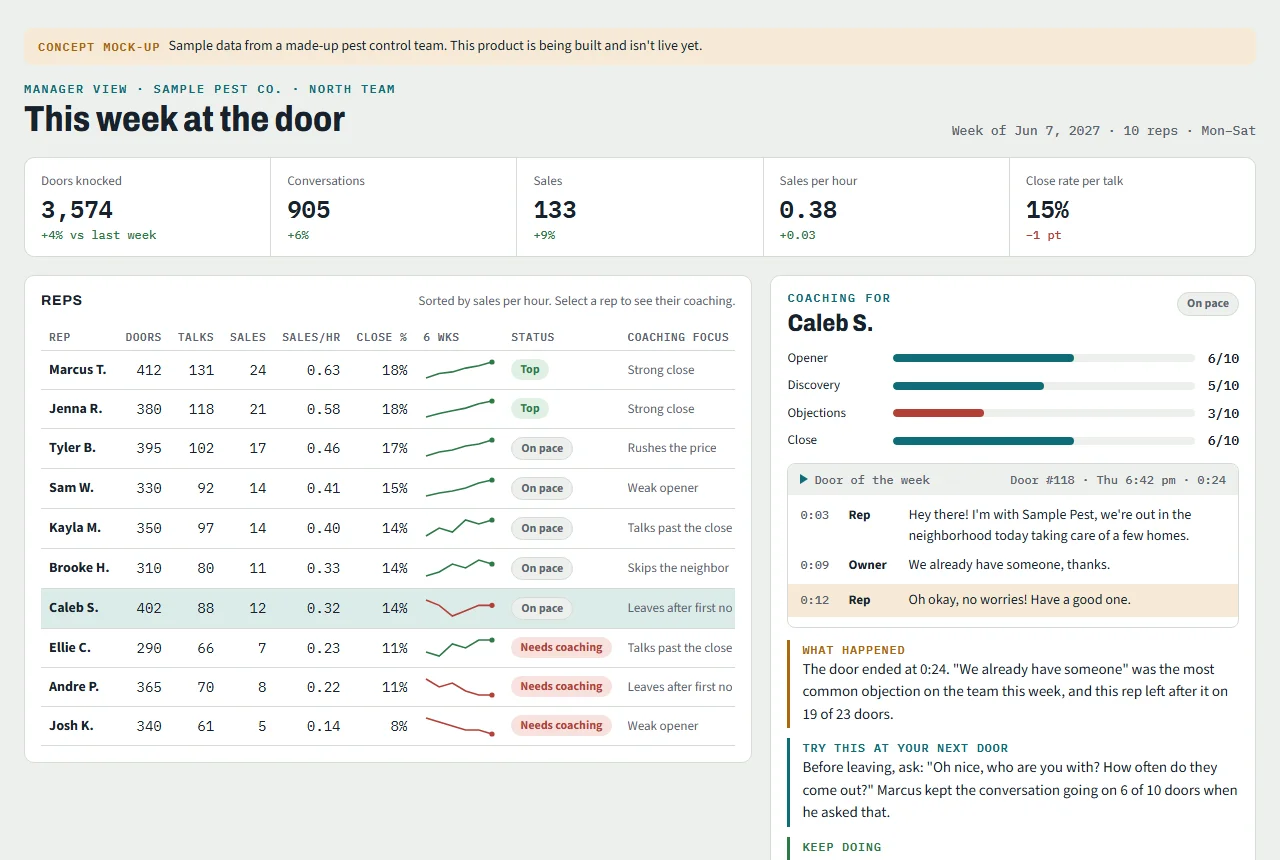Click the SALES/HR column header
1280x860 pixels.
[311, 337]
